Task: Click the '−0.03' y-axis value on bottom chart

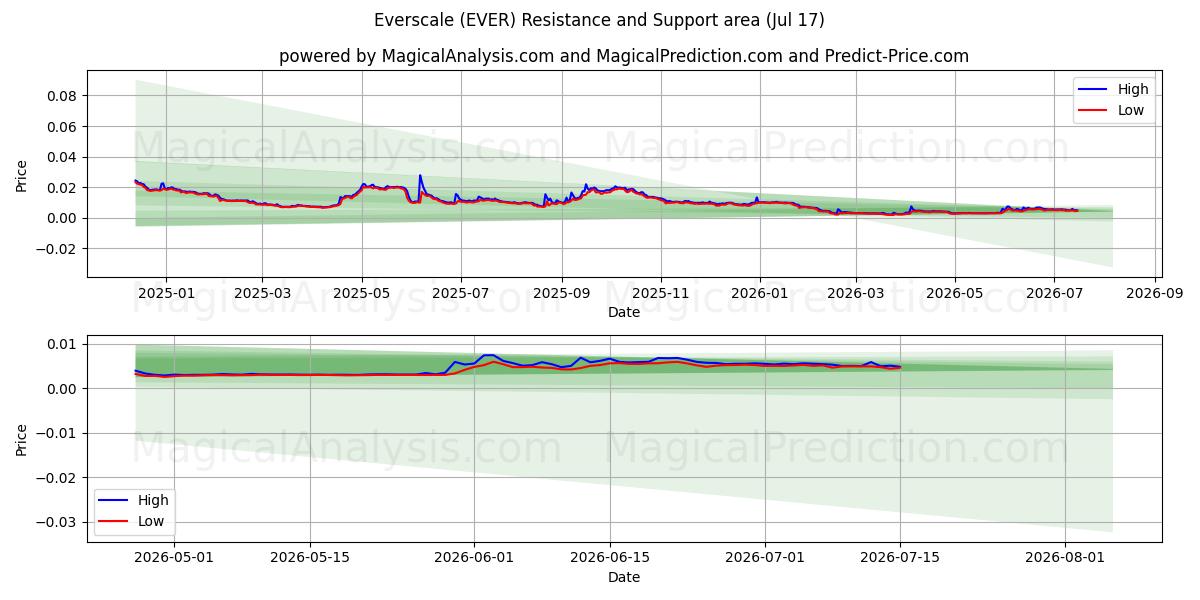Action: click(58, 522)
